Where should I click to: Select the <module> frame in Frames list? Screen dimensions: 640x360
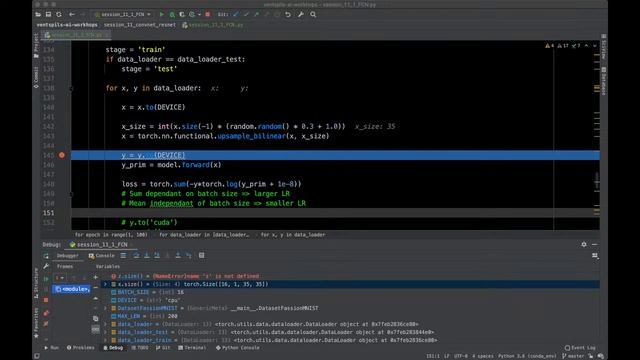[72, 289]
